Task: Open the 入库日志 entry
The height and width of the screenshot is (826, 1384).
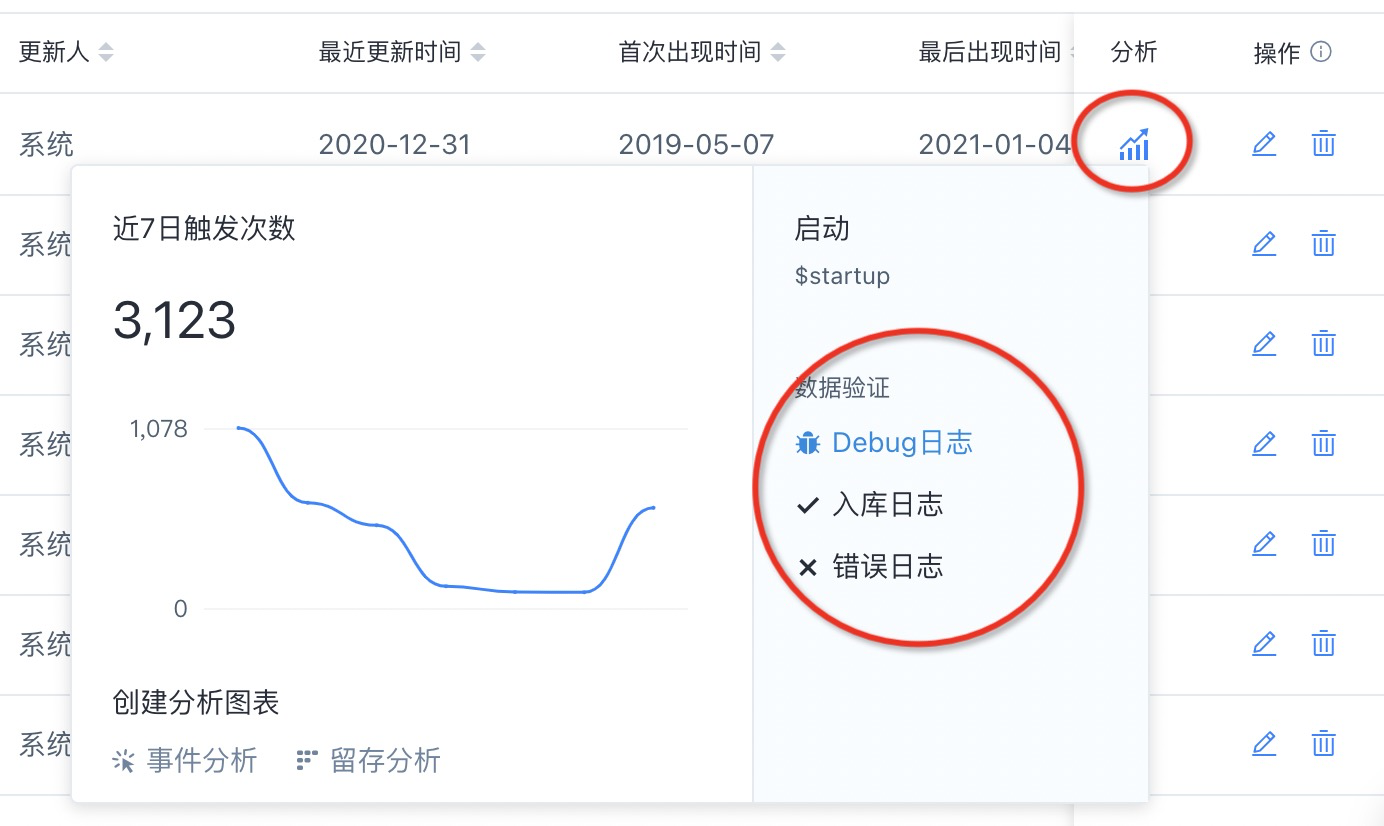Action: 869,505
